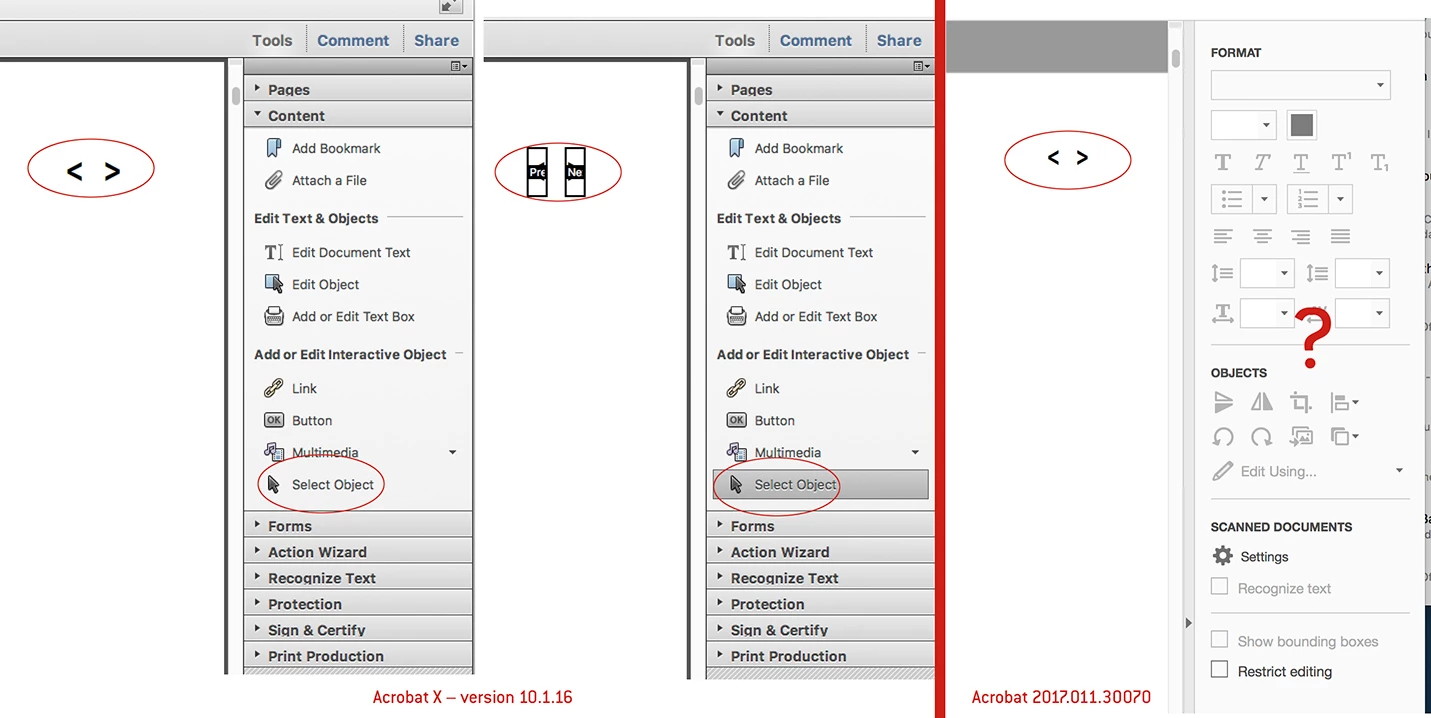Choose the Button tool in the middle Acrobat X panel
Image resolution: width=1431 pixels, height=718 pixels.
(760, 420)
